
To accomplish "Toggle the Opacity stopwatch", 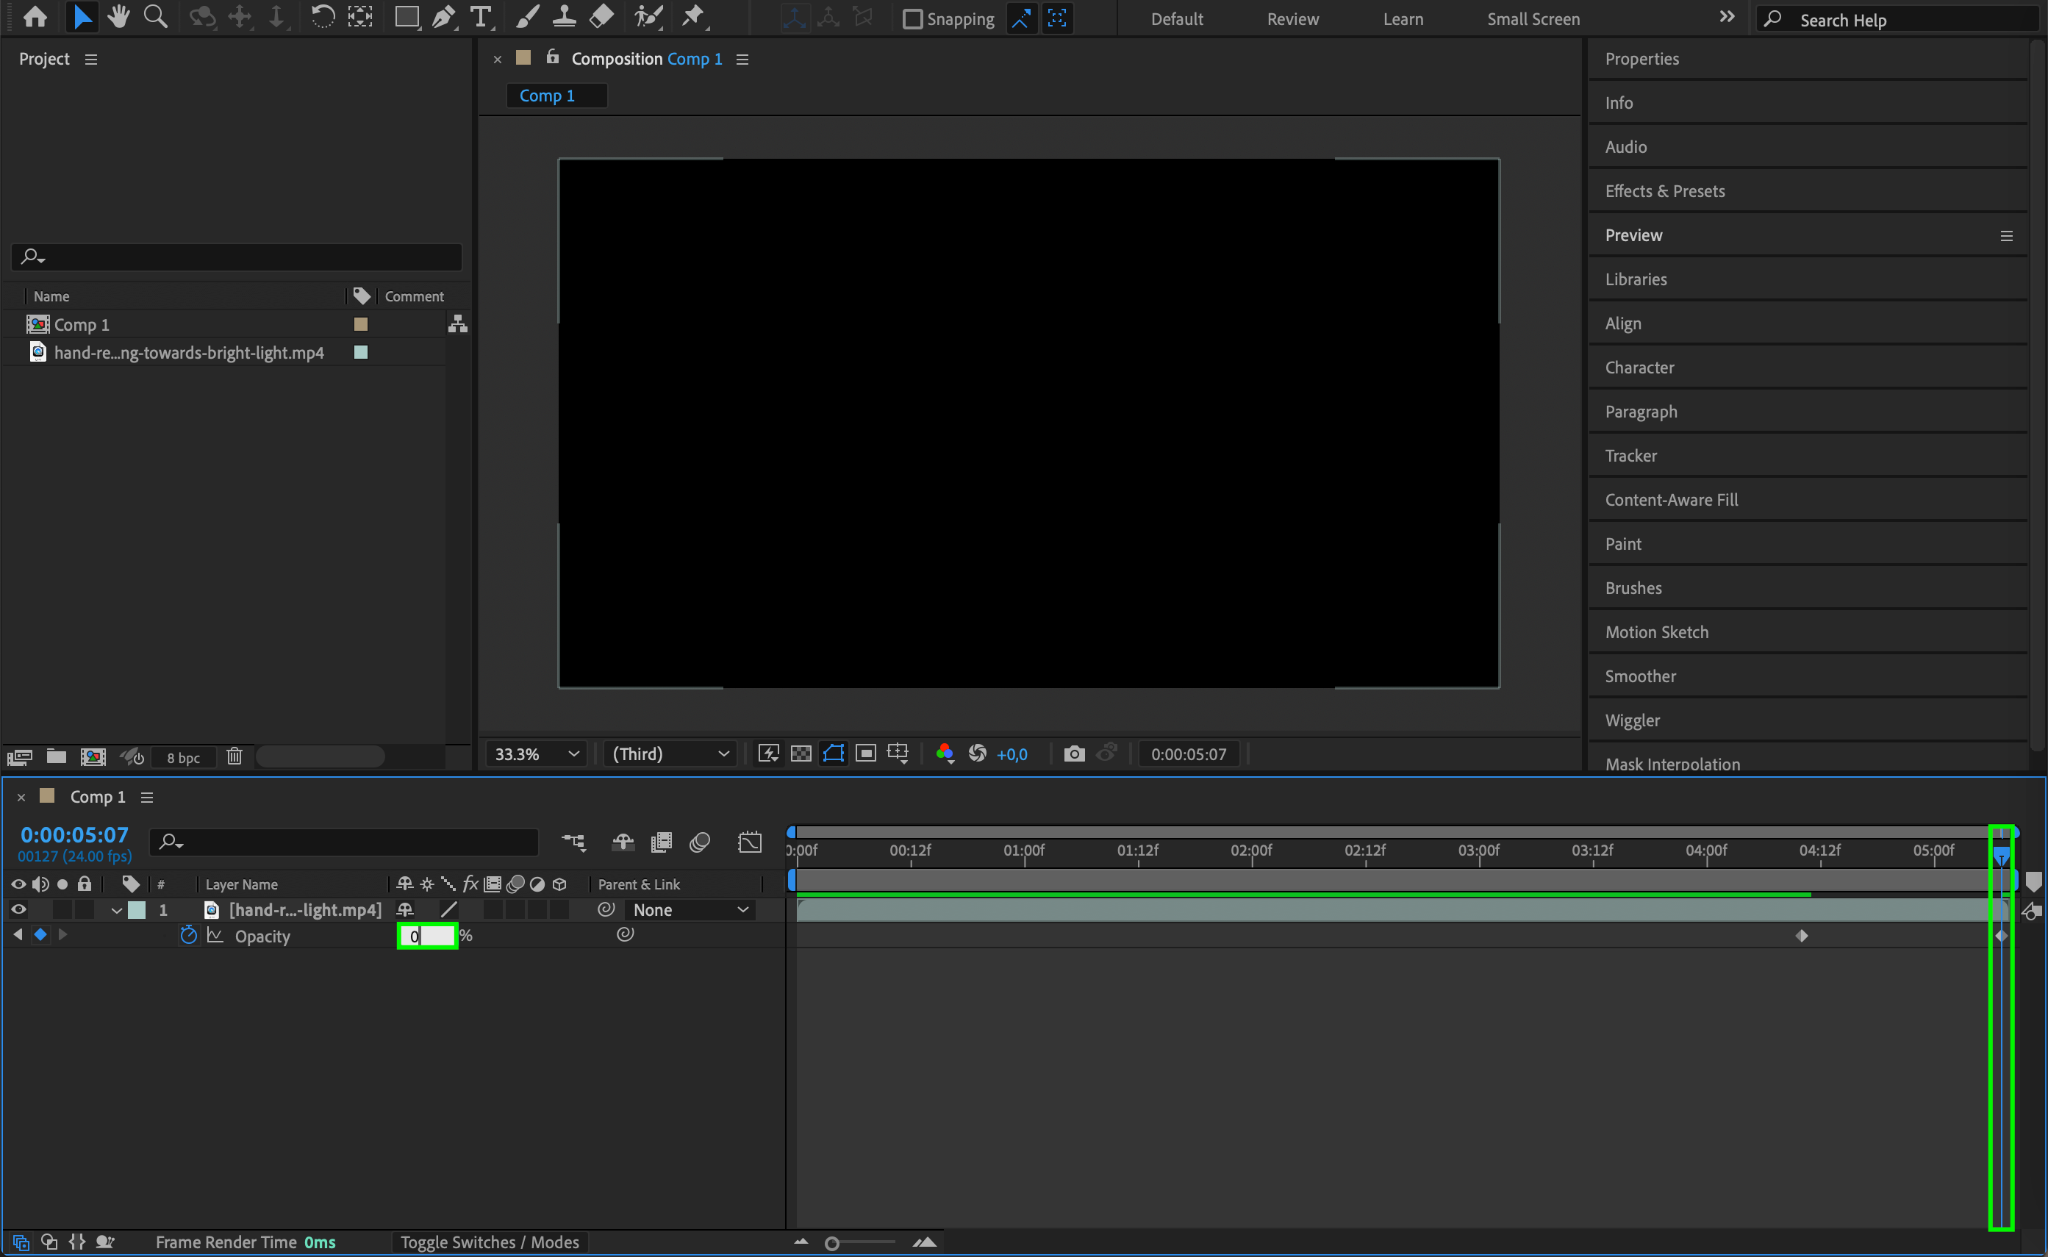I will point(188,936).
